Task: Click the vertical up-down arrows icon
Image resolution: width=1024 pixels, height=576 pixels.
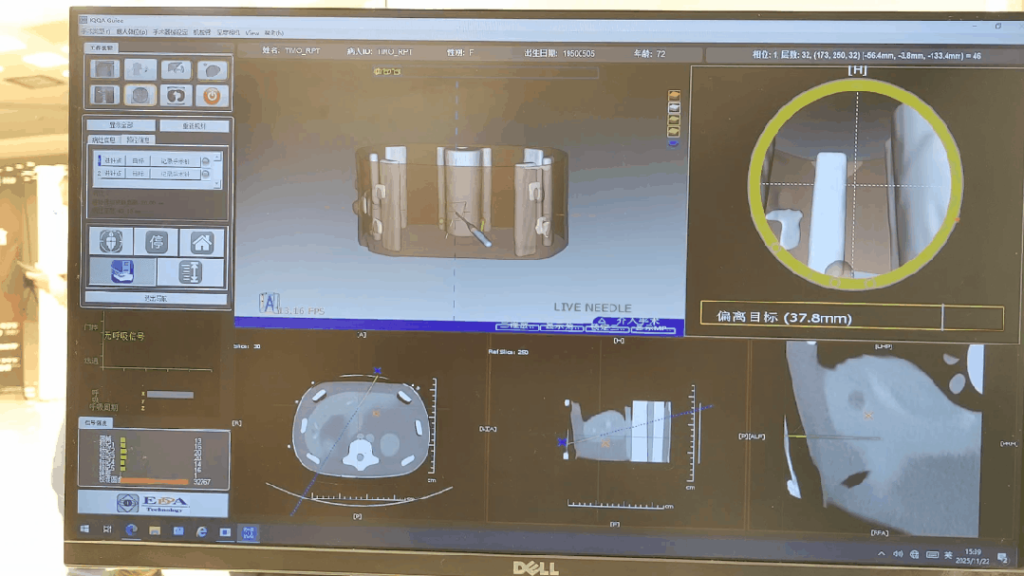Action: coord(189,272)
